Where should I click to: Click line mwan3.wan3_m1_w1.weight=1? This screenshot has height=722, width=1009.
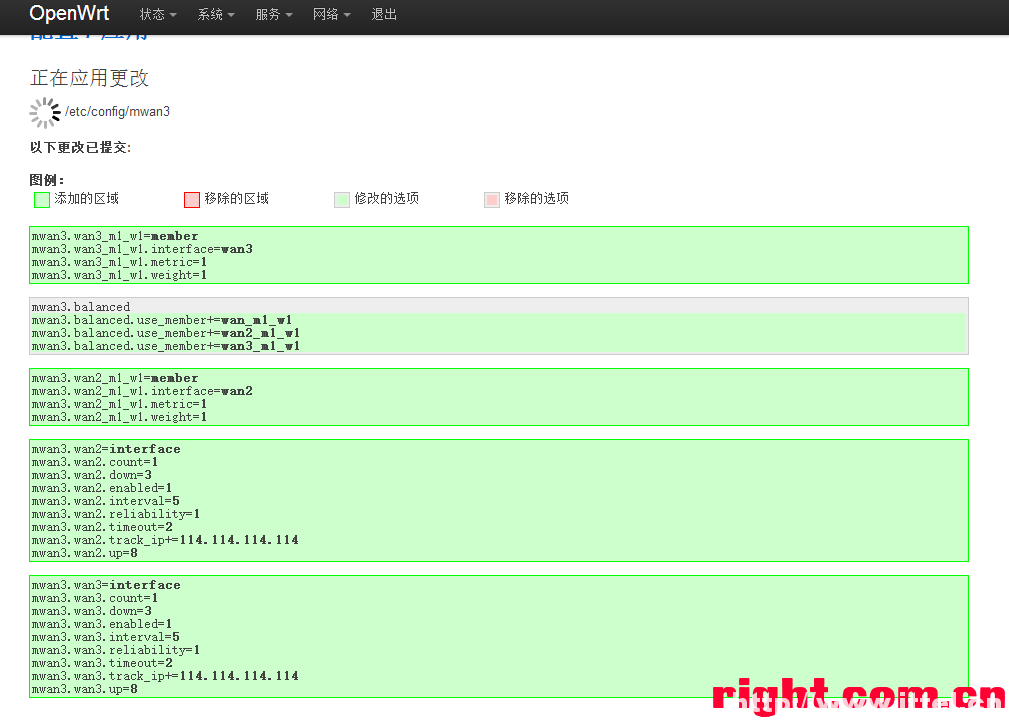pyautogui.click(x=119, y=275)
